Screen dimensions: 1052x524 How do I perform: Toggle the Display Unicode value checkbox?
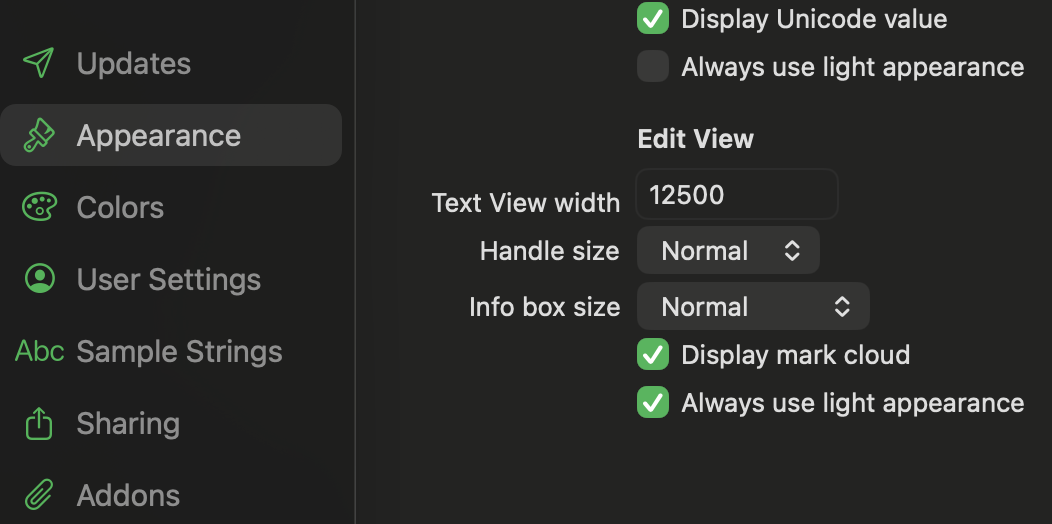tap(653, 18)
